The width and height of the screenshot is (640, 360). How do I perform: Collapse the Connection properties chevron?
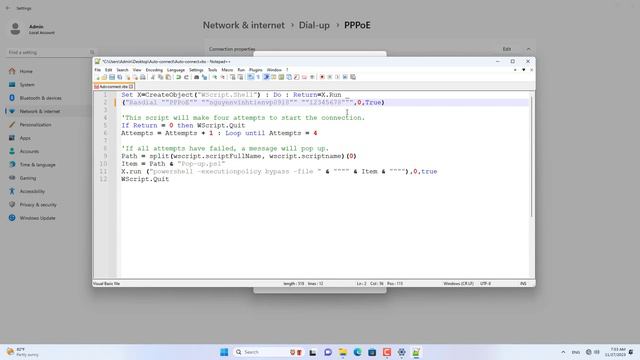[x=529, y=49]
